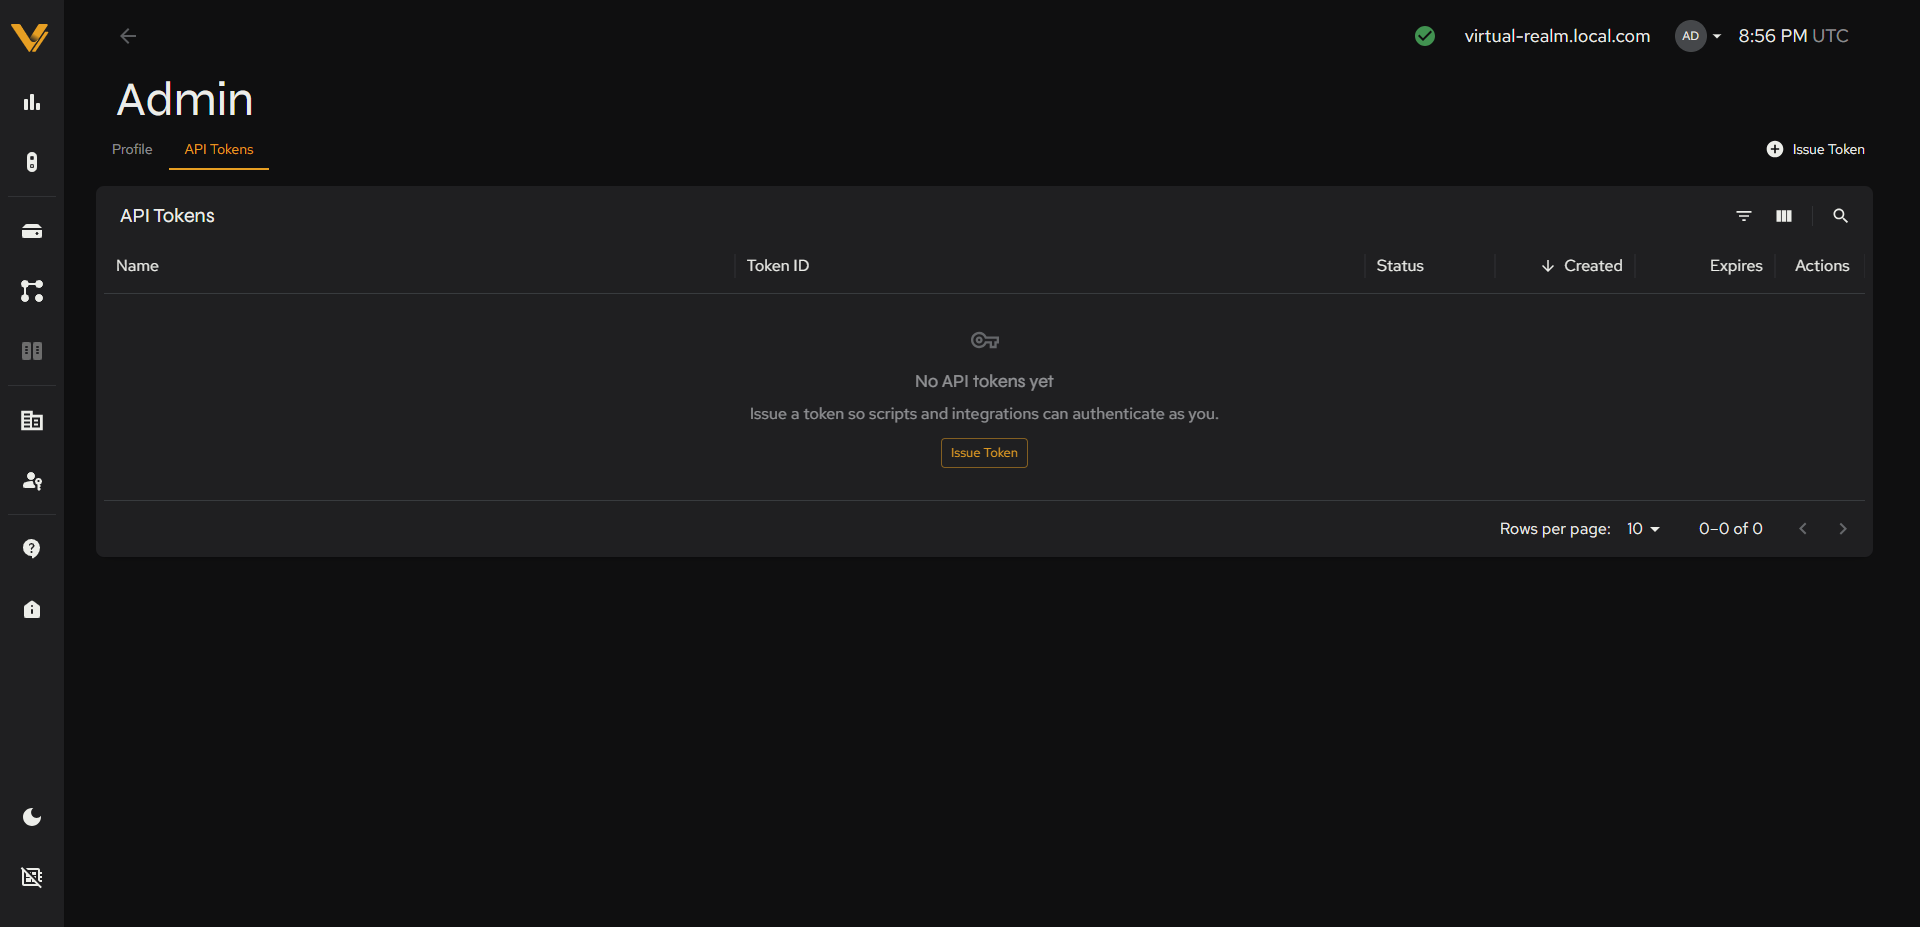Click the key icon in empty state

pyautogui.click(x=985, y=341)
